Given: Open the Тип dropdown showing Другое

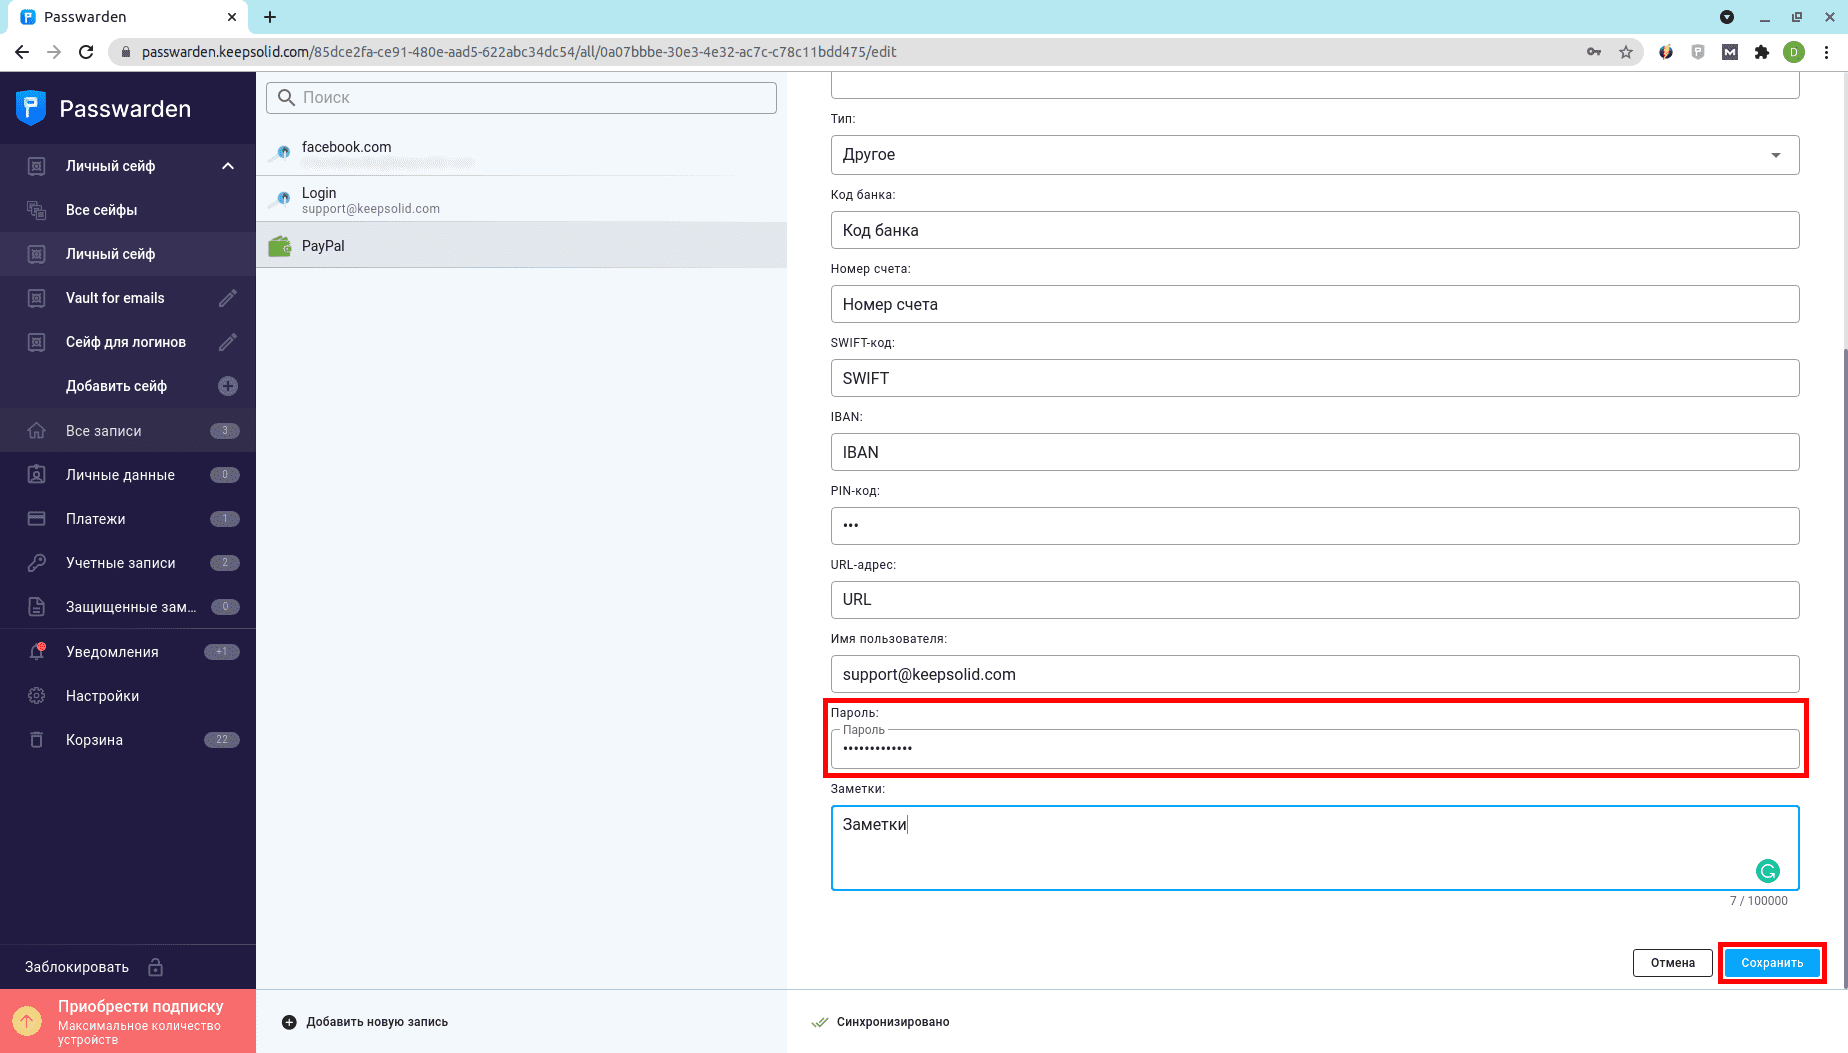Looking at the screenshot, I should [x=1314, y=155].
